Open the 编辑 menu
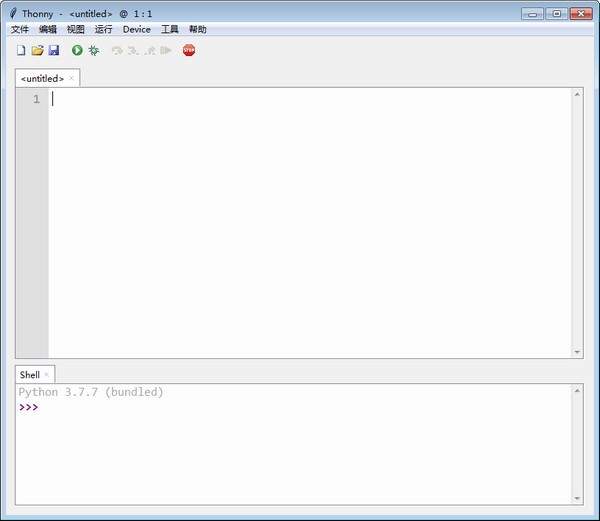Image resolution: width=600 pixels, height=521 pixels. (x=48, y=29)
